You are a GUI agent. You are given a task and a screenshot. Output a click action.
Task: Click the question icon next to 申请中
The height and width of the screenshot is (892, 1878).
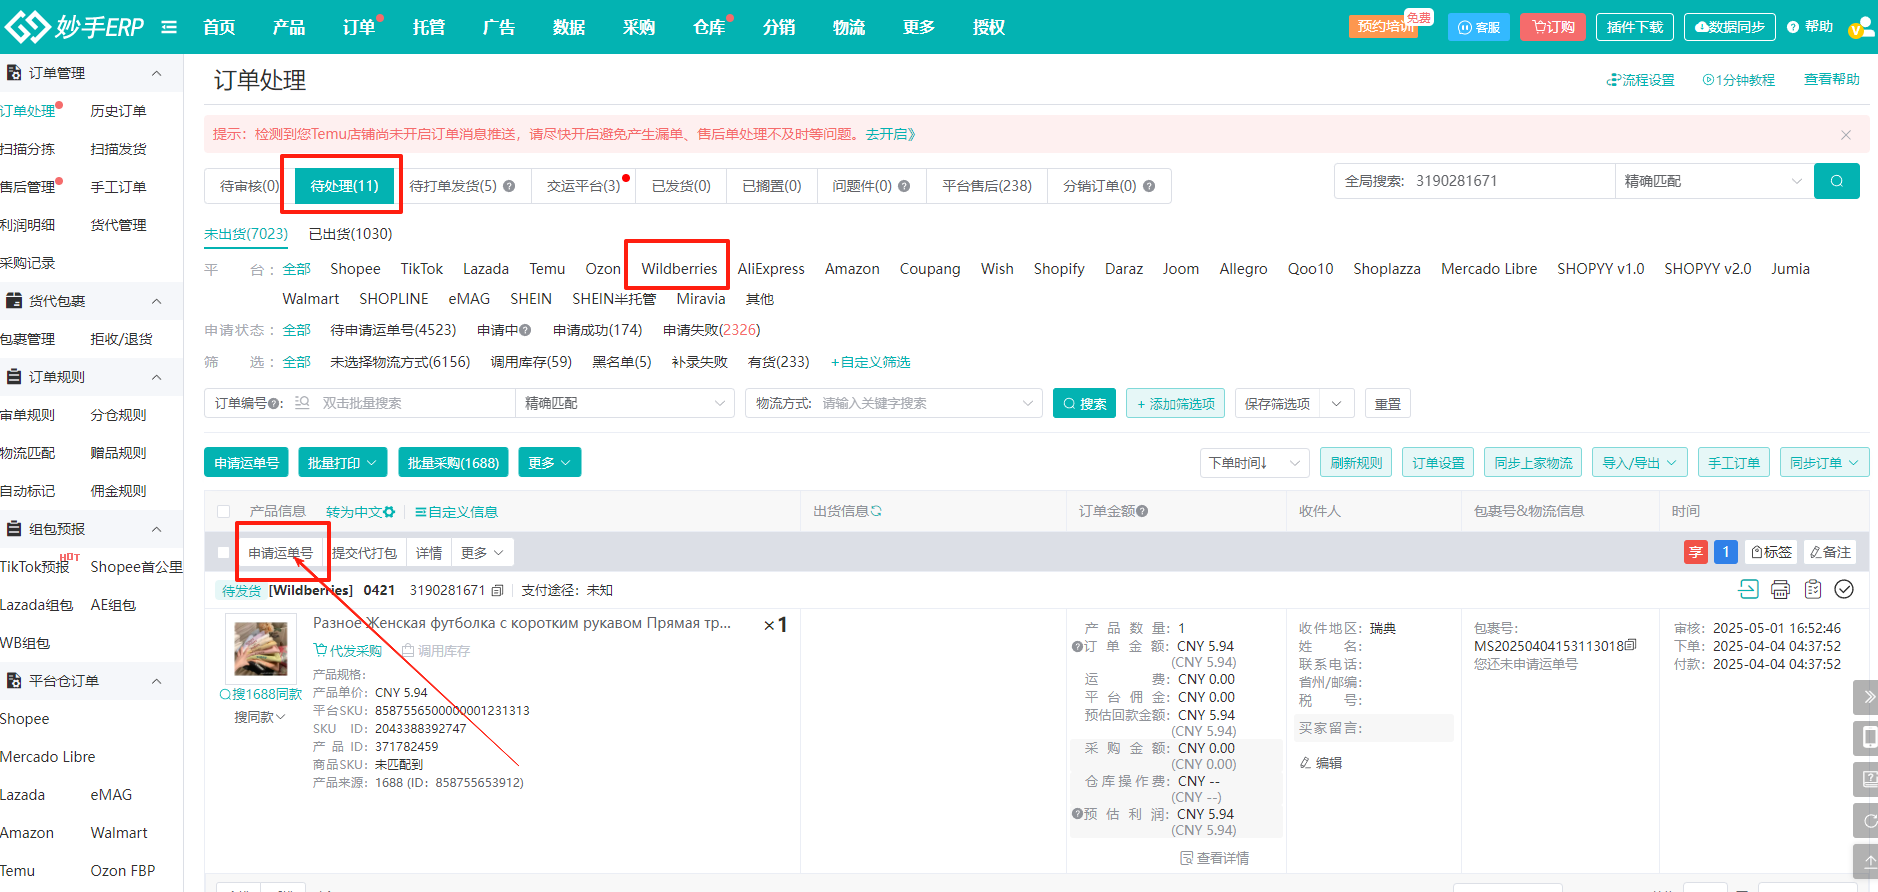(x=525, y=330)
